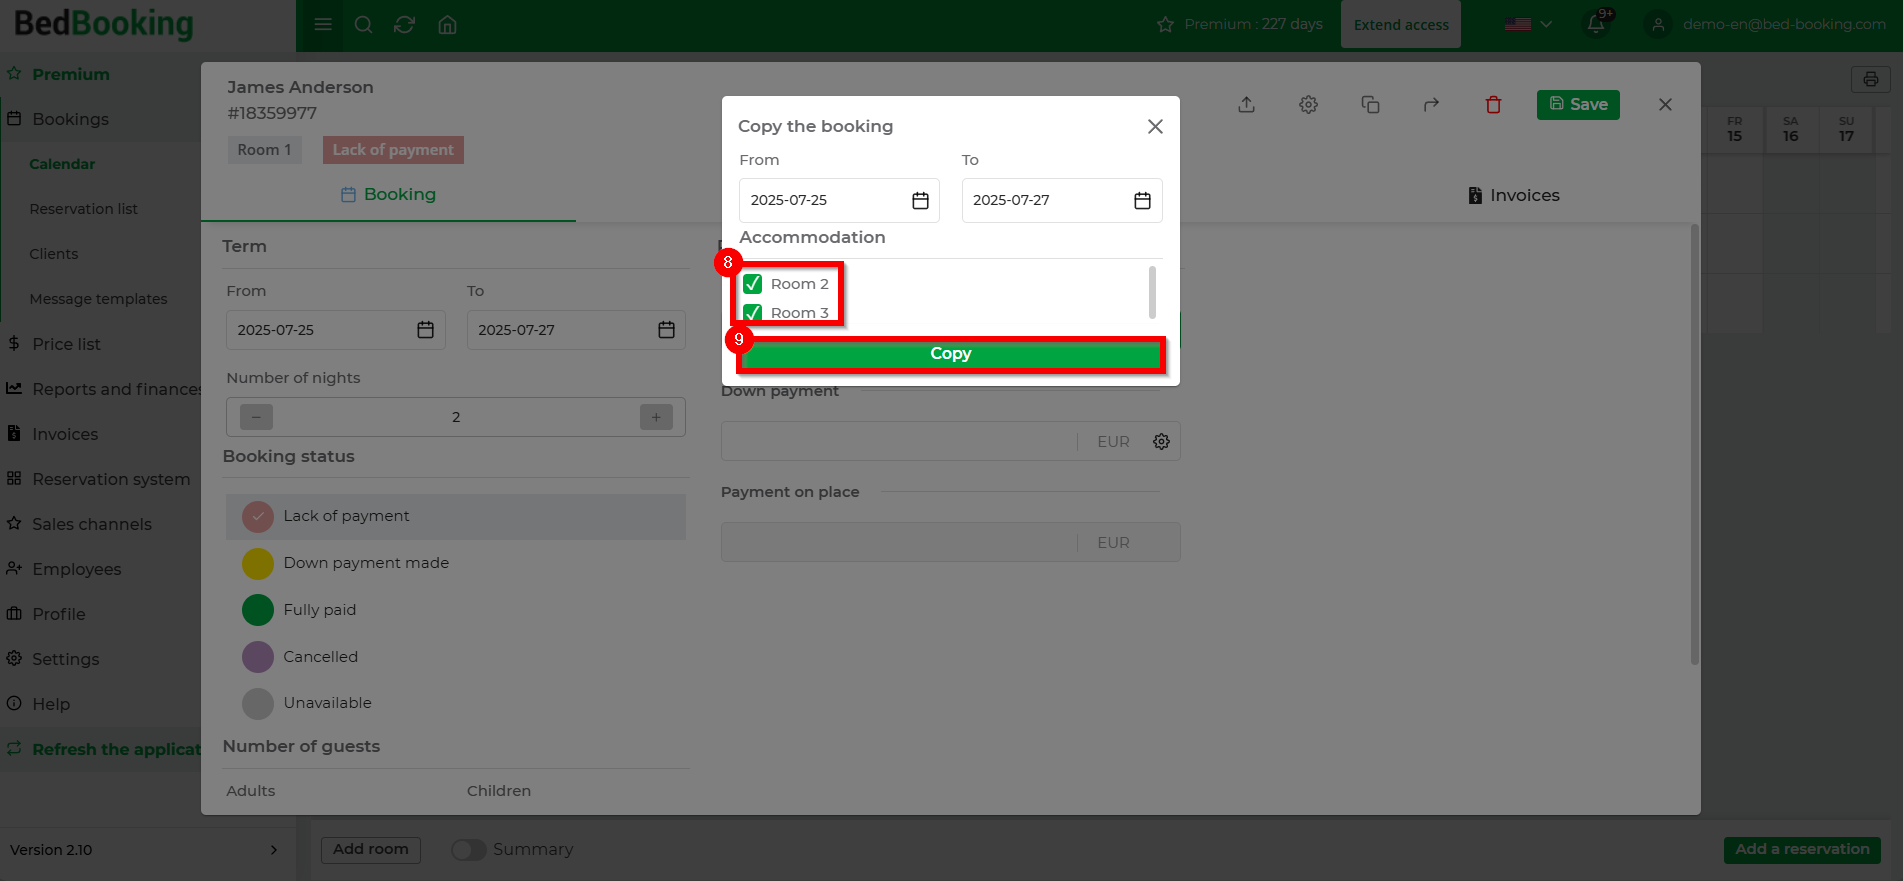The height and width of the screenshot is (881, 1903).
Task: Click the calendar icon in dialog From field
Action: [x=920, y=201]
